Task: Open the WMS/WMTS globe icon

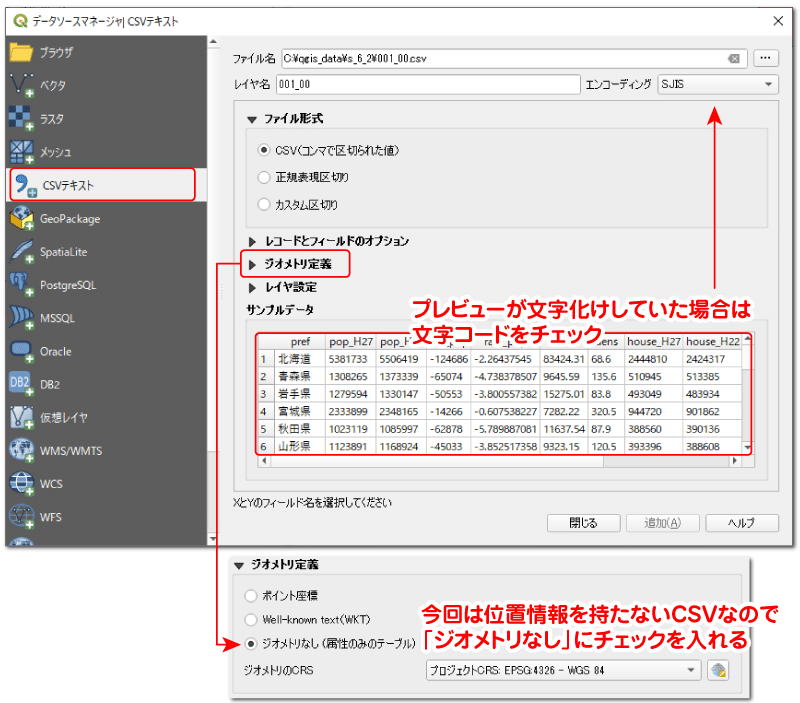Action: 21,450
